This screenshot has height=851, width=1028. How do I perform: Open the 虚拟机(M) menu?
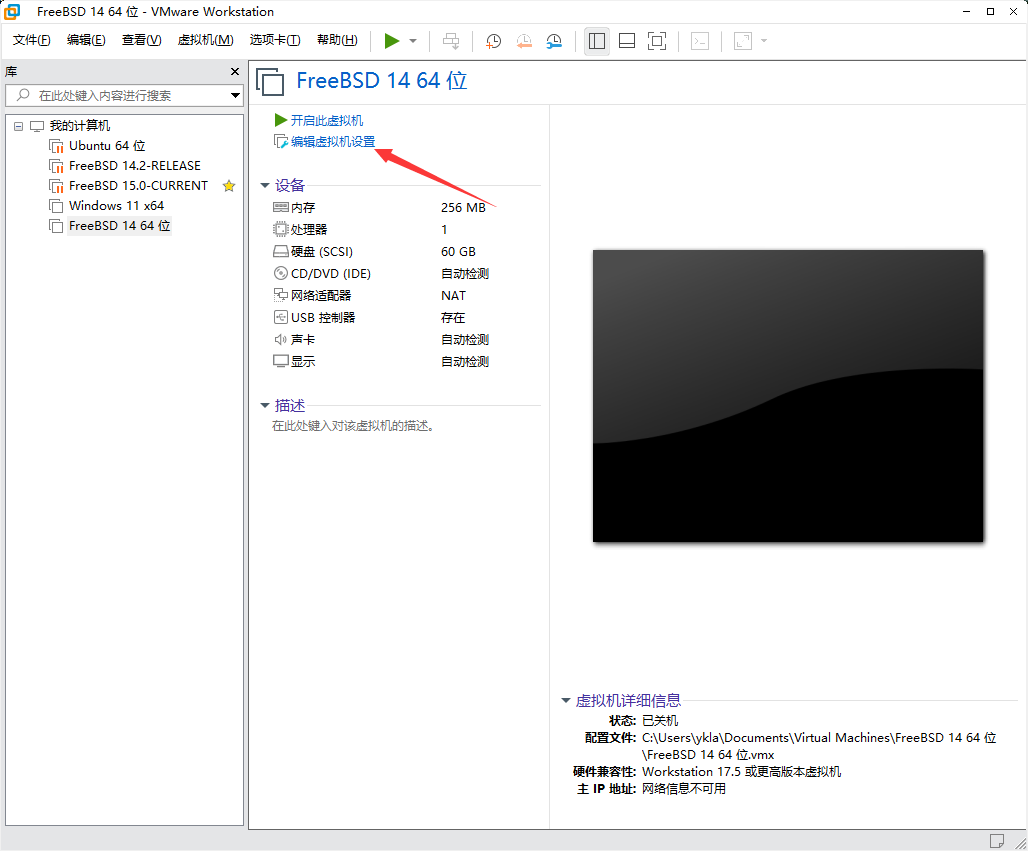click(x=205, y=40)
